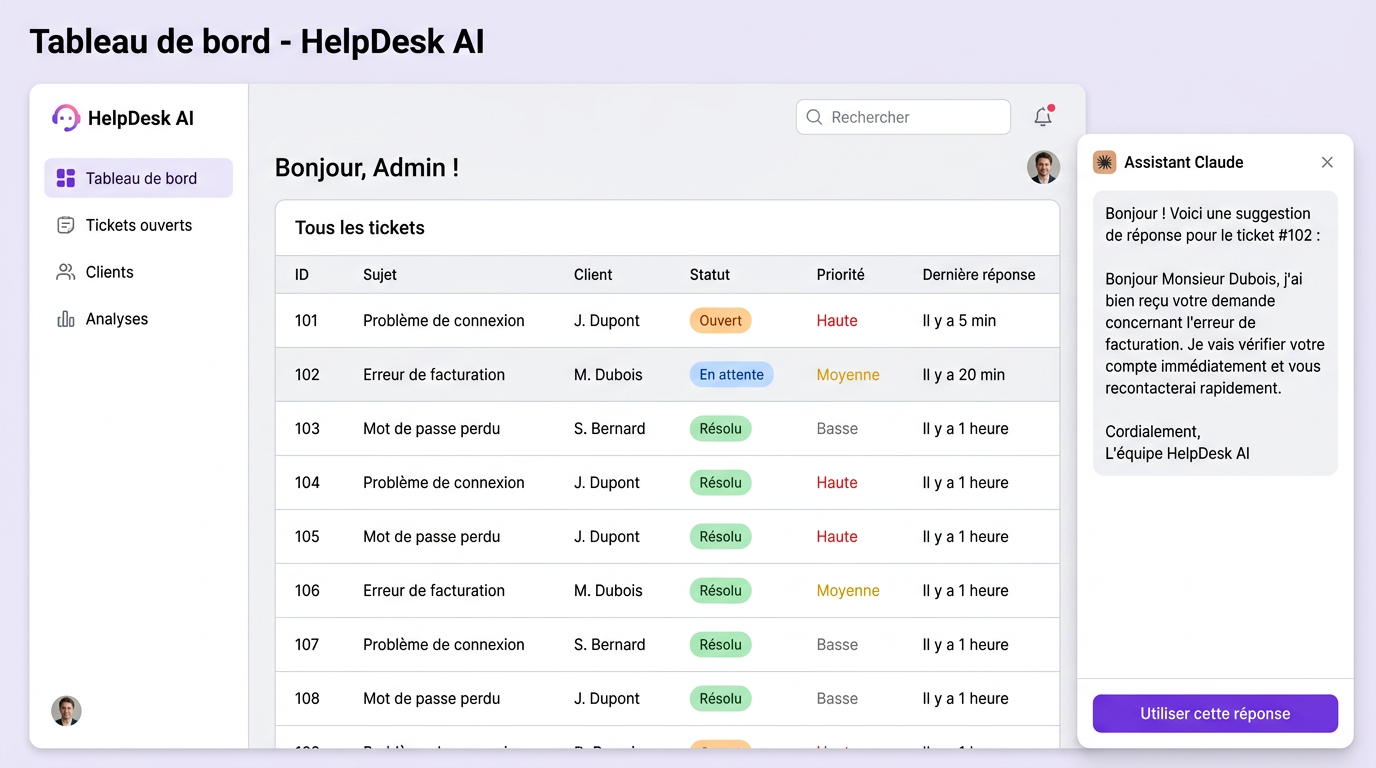Click the Résolu badge on ticket 103
The width and height of the screenshot is (1376, 768).
pyautogui.click(x=720, y=429)
